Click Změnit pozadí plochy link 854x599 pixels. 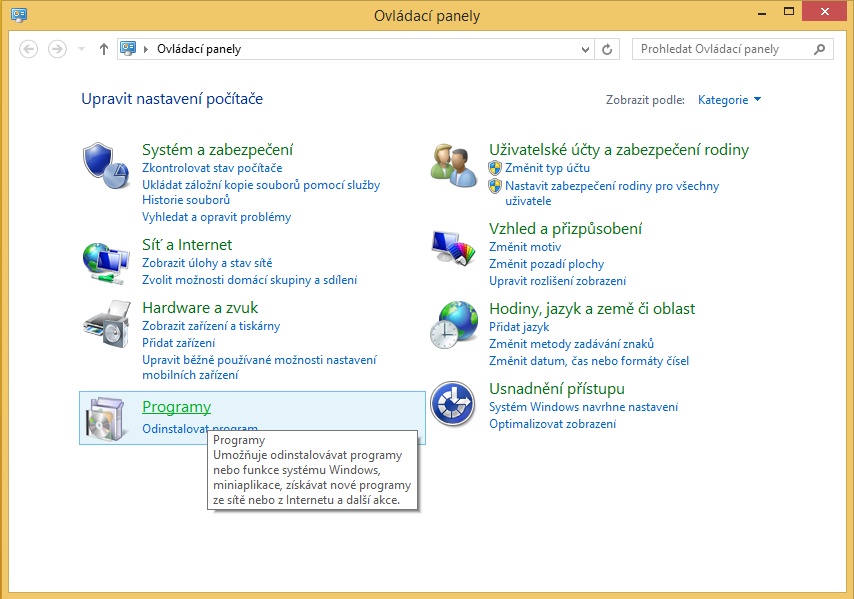[x=546, y=264]
